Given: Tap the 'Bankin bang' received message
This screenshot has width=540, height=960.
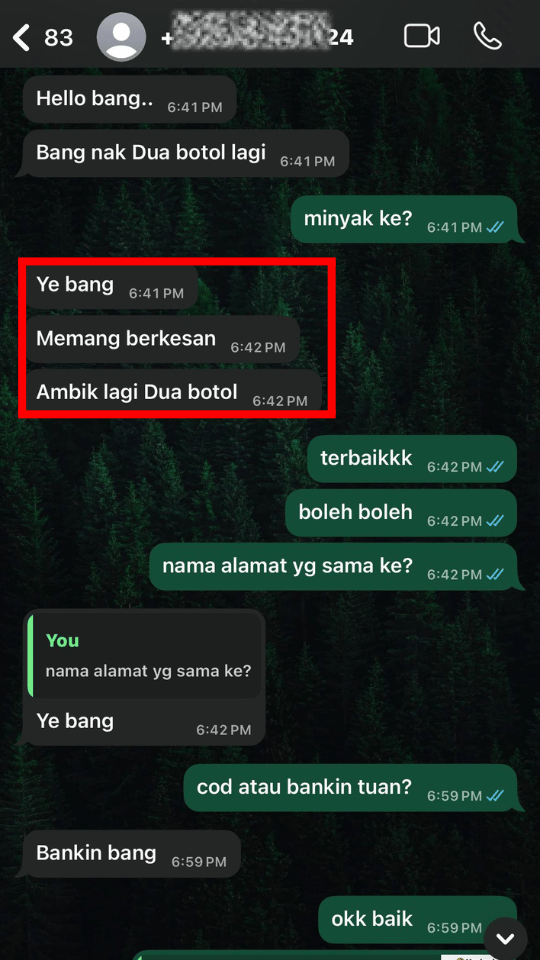Looking at the screenshot, I should pos(131,854).
